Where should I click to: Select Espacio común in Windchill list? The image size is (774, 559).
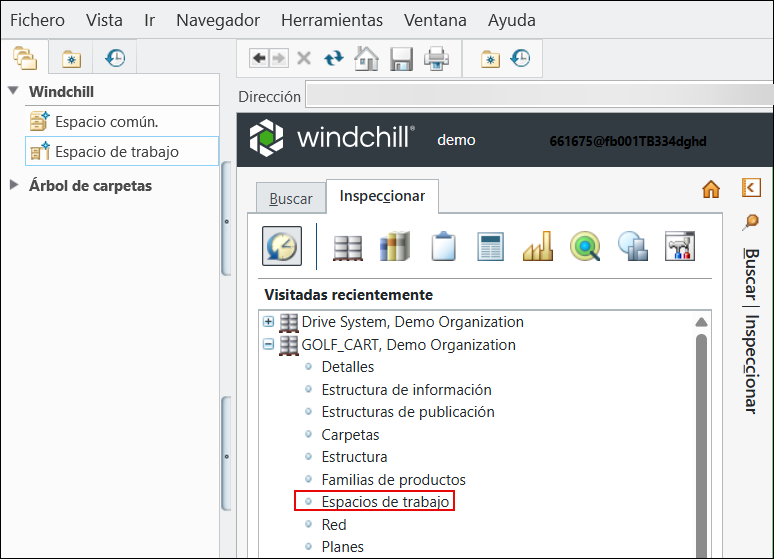tap(122, 121)
